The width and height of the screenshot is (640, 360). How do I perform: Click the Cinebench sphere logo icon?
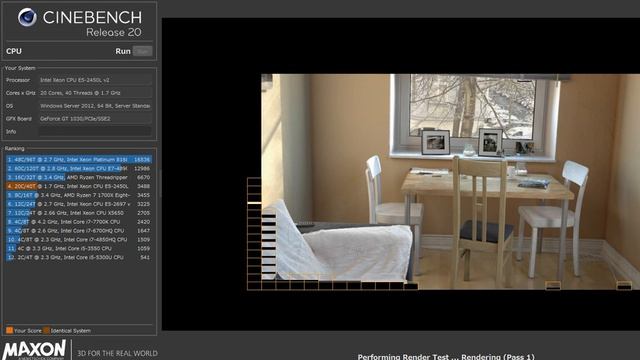[x=27, y=17]
